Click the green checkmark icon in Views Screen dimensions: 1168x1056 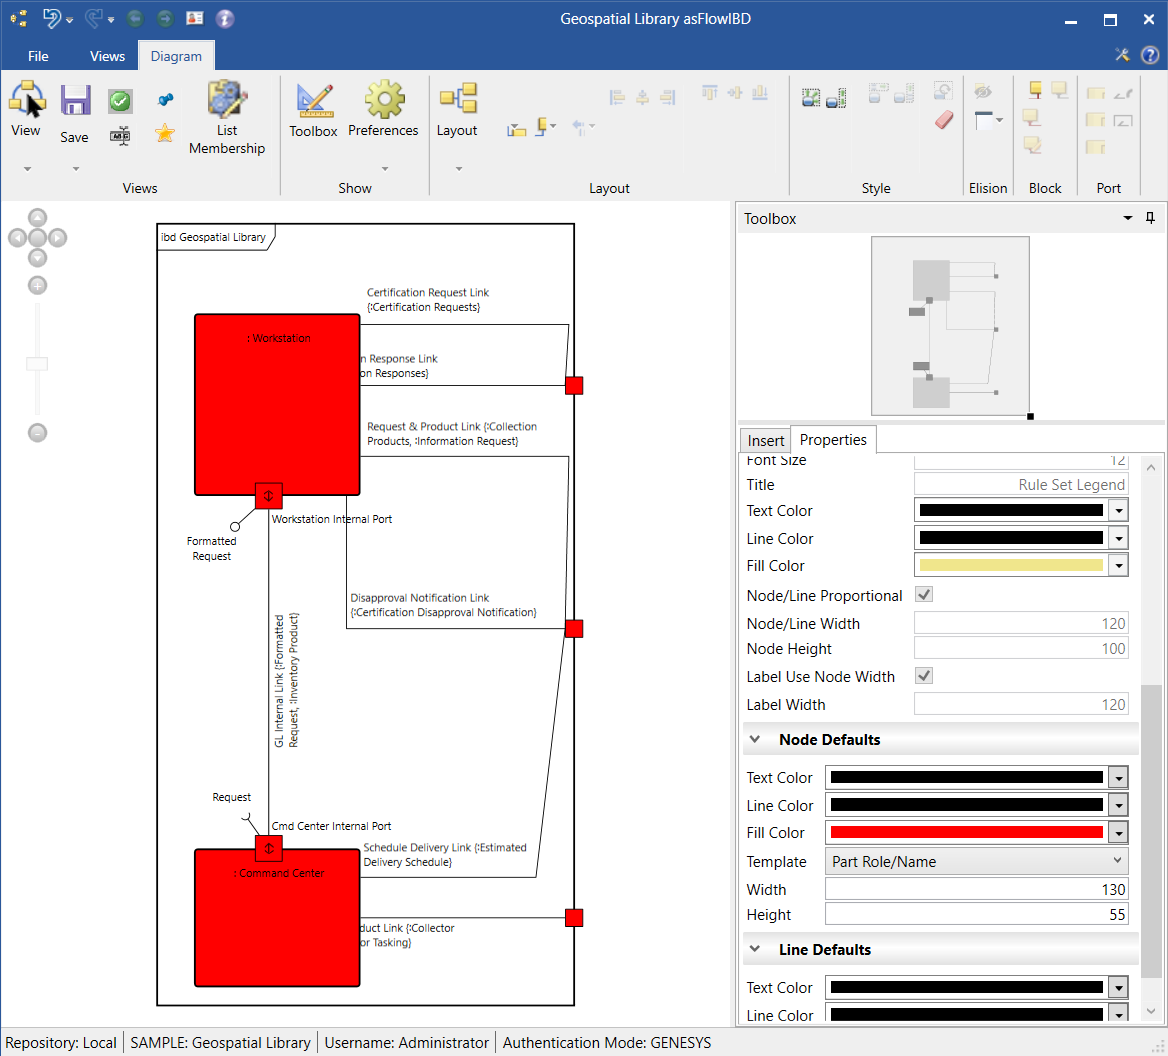pos(120,101)
